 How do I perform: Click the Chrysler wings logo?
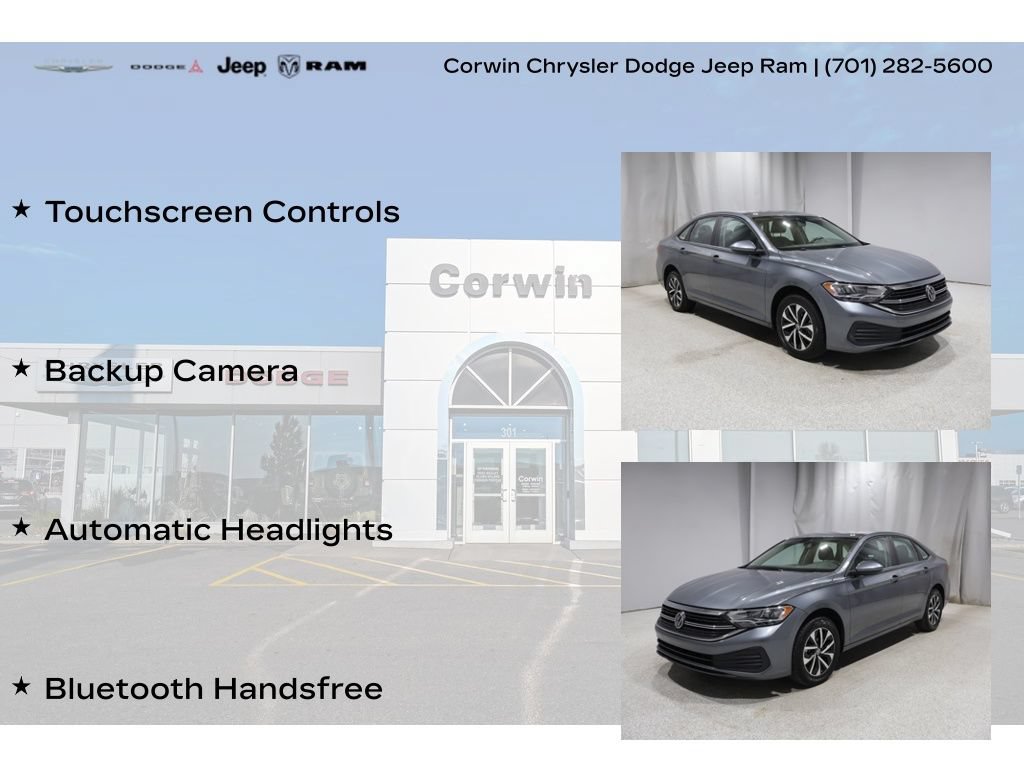tap(73, 66)
